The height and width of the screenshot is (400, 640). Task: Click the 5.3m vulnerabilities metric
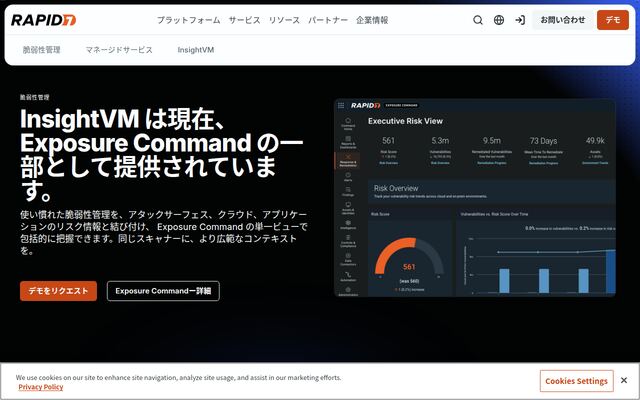(x=440, y=141)
